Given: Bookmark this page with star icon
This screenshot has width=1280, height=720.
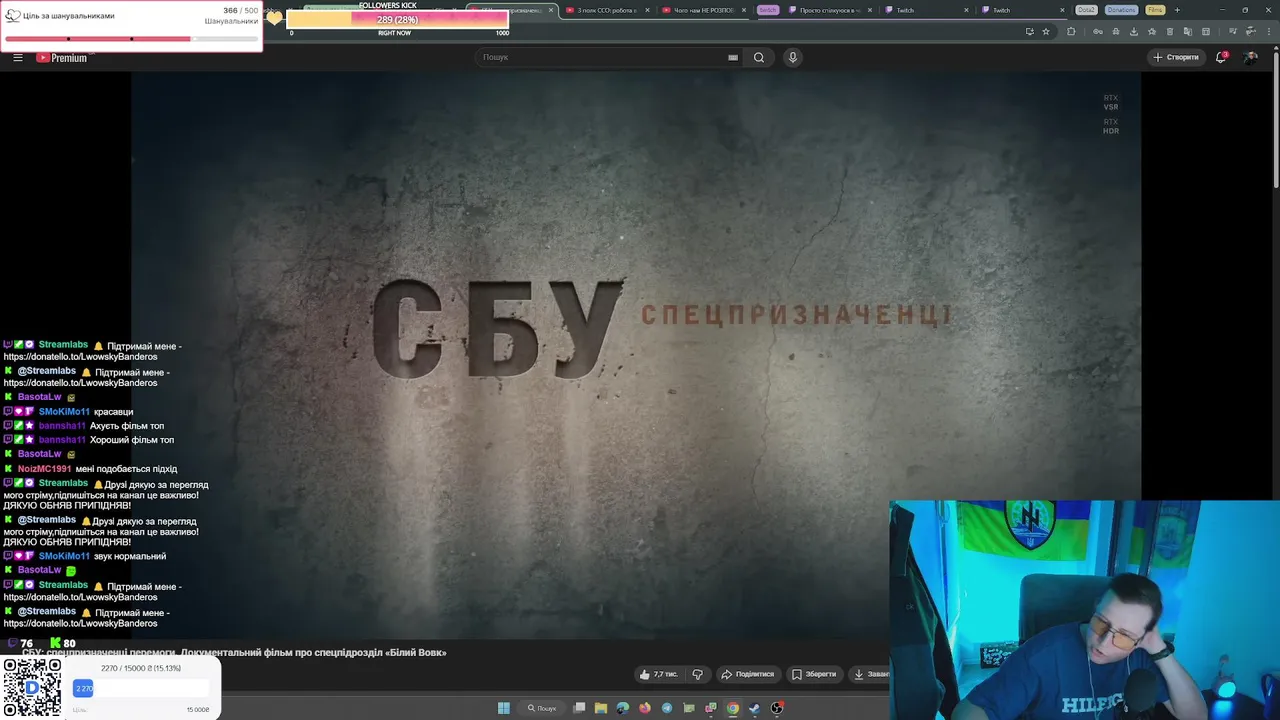Looking at the screenshot, I should [x=1046, y=31].
